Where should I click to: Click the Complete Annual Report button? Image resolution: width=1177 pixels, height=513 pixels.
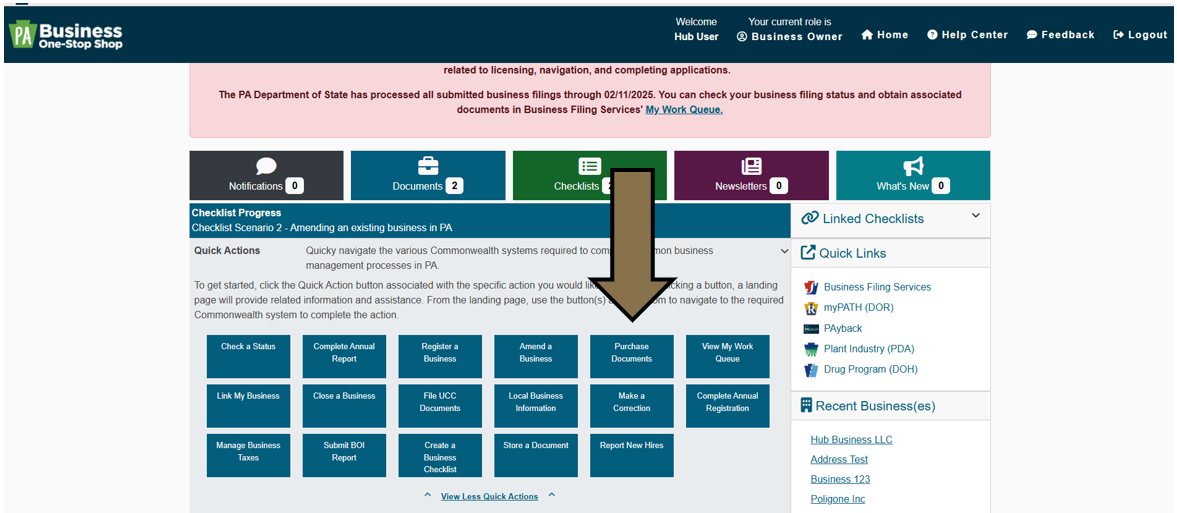pyautogui.click(x=345, y=356)
